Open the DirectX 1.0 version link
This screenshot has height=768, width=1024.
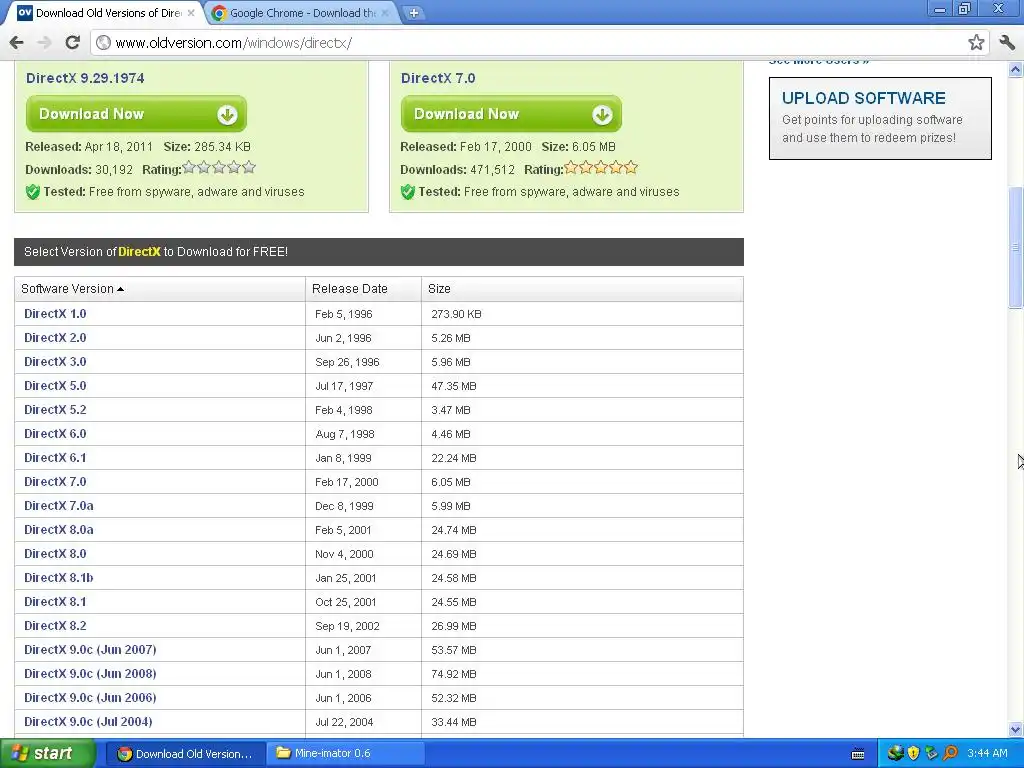(55, 314)
